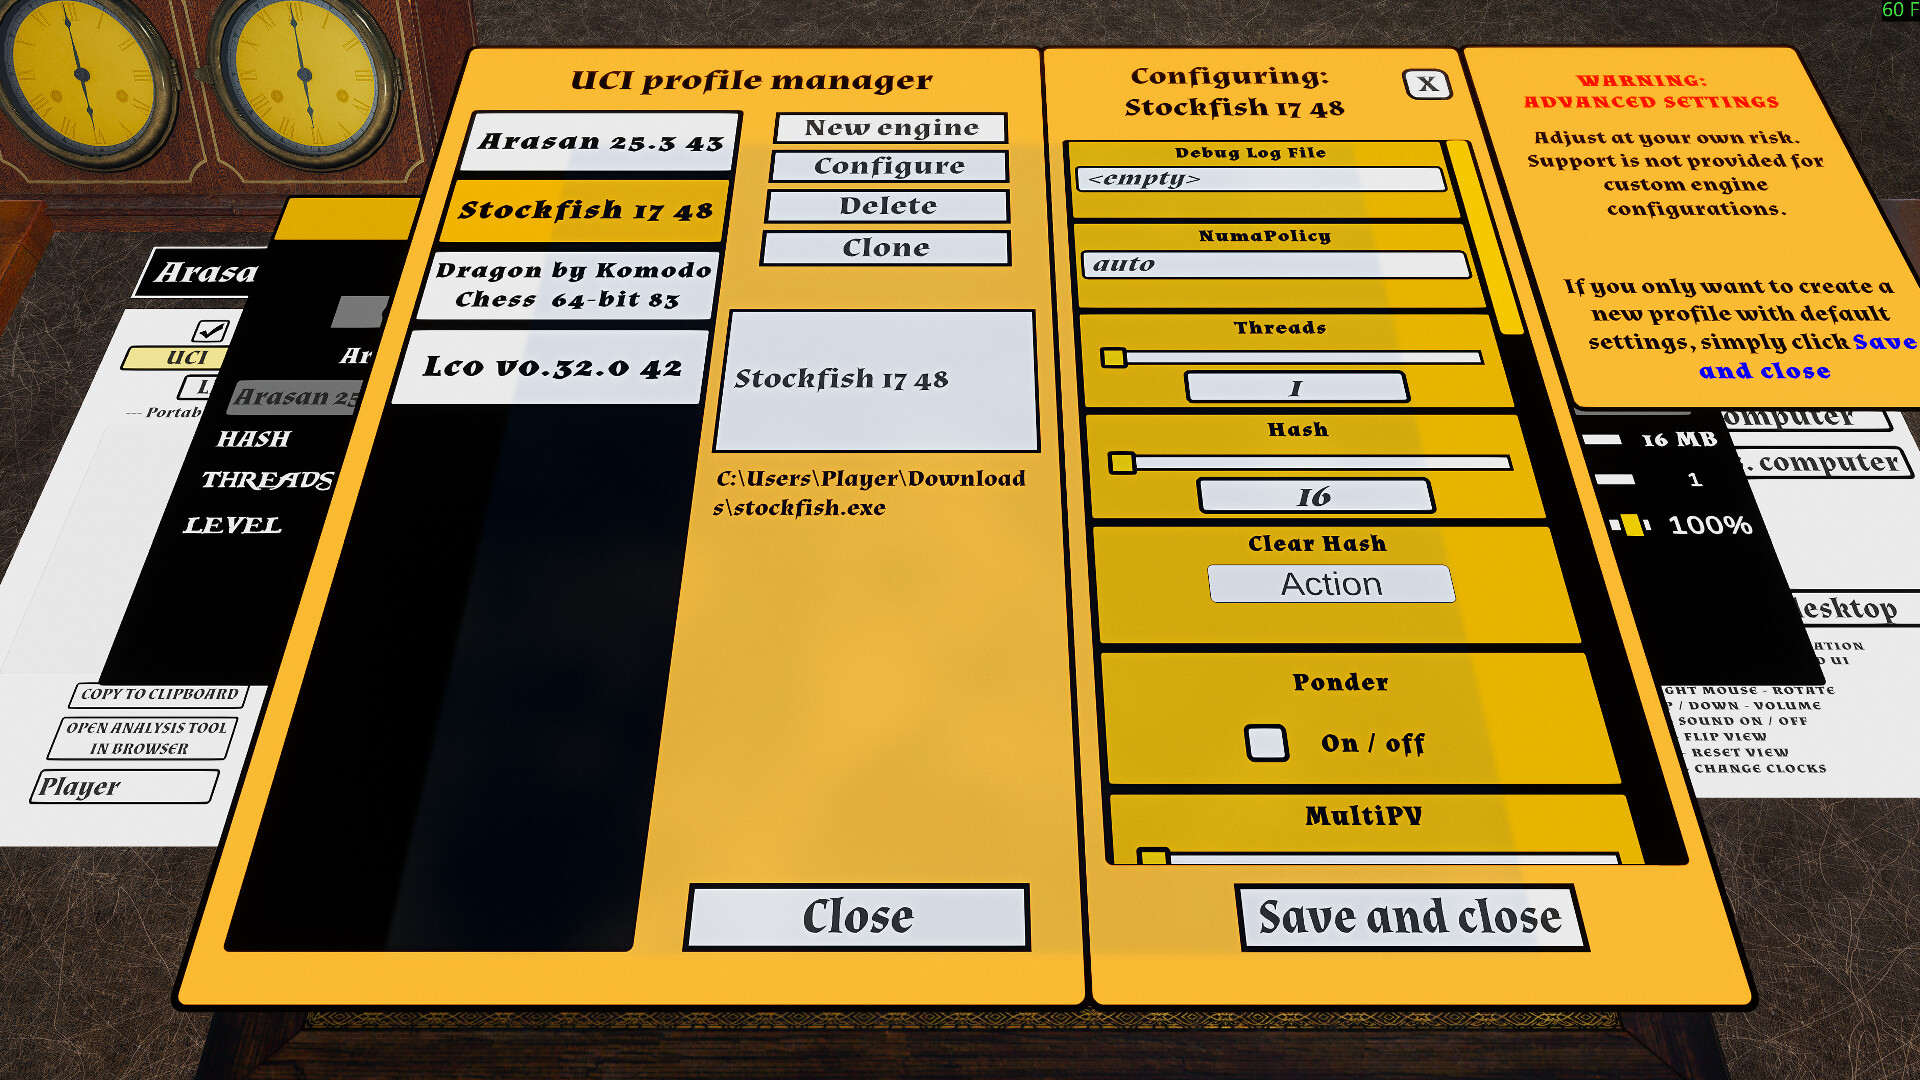Click the New engine button
Image resolution: width=1920 pixels, height=1080 pixels.
[891, 128]
